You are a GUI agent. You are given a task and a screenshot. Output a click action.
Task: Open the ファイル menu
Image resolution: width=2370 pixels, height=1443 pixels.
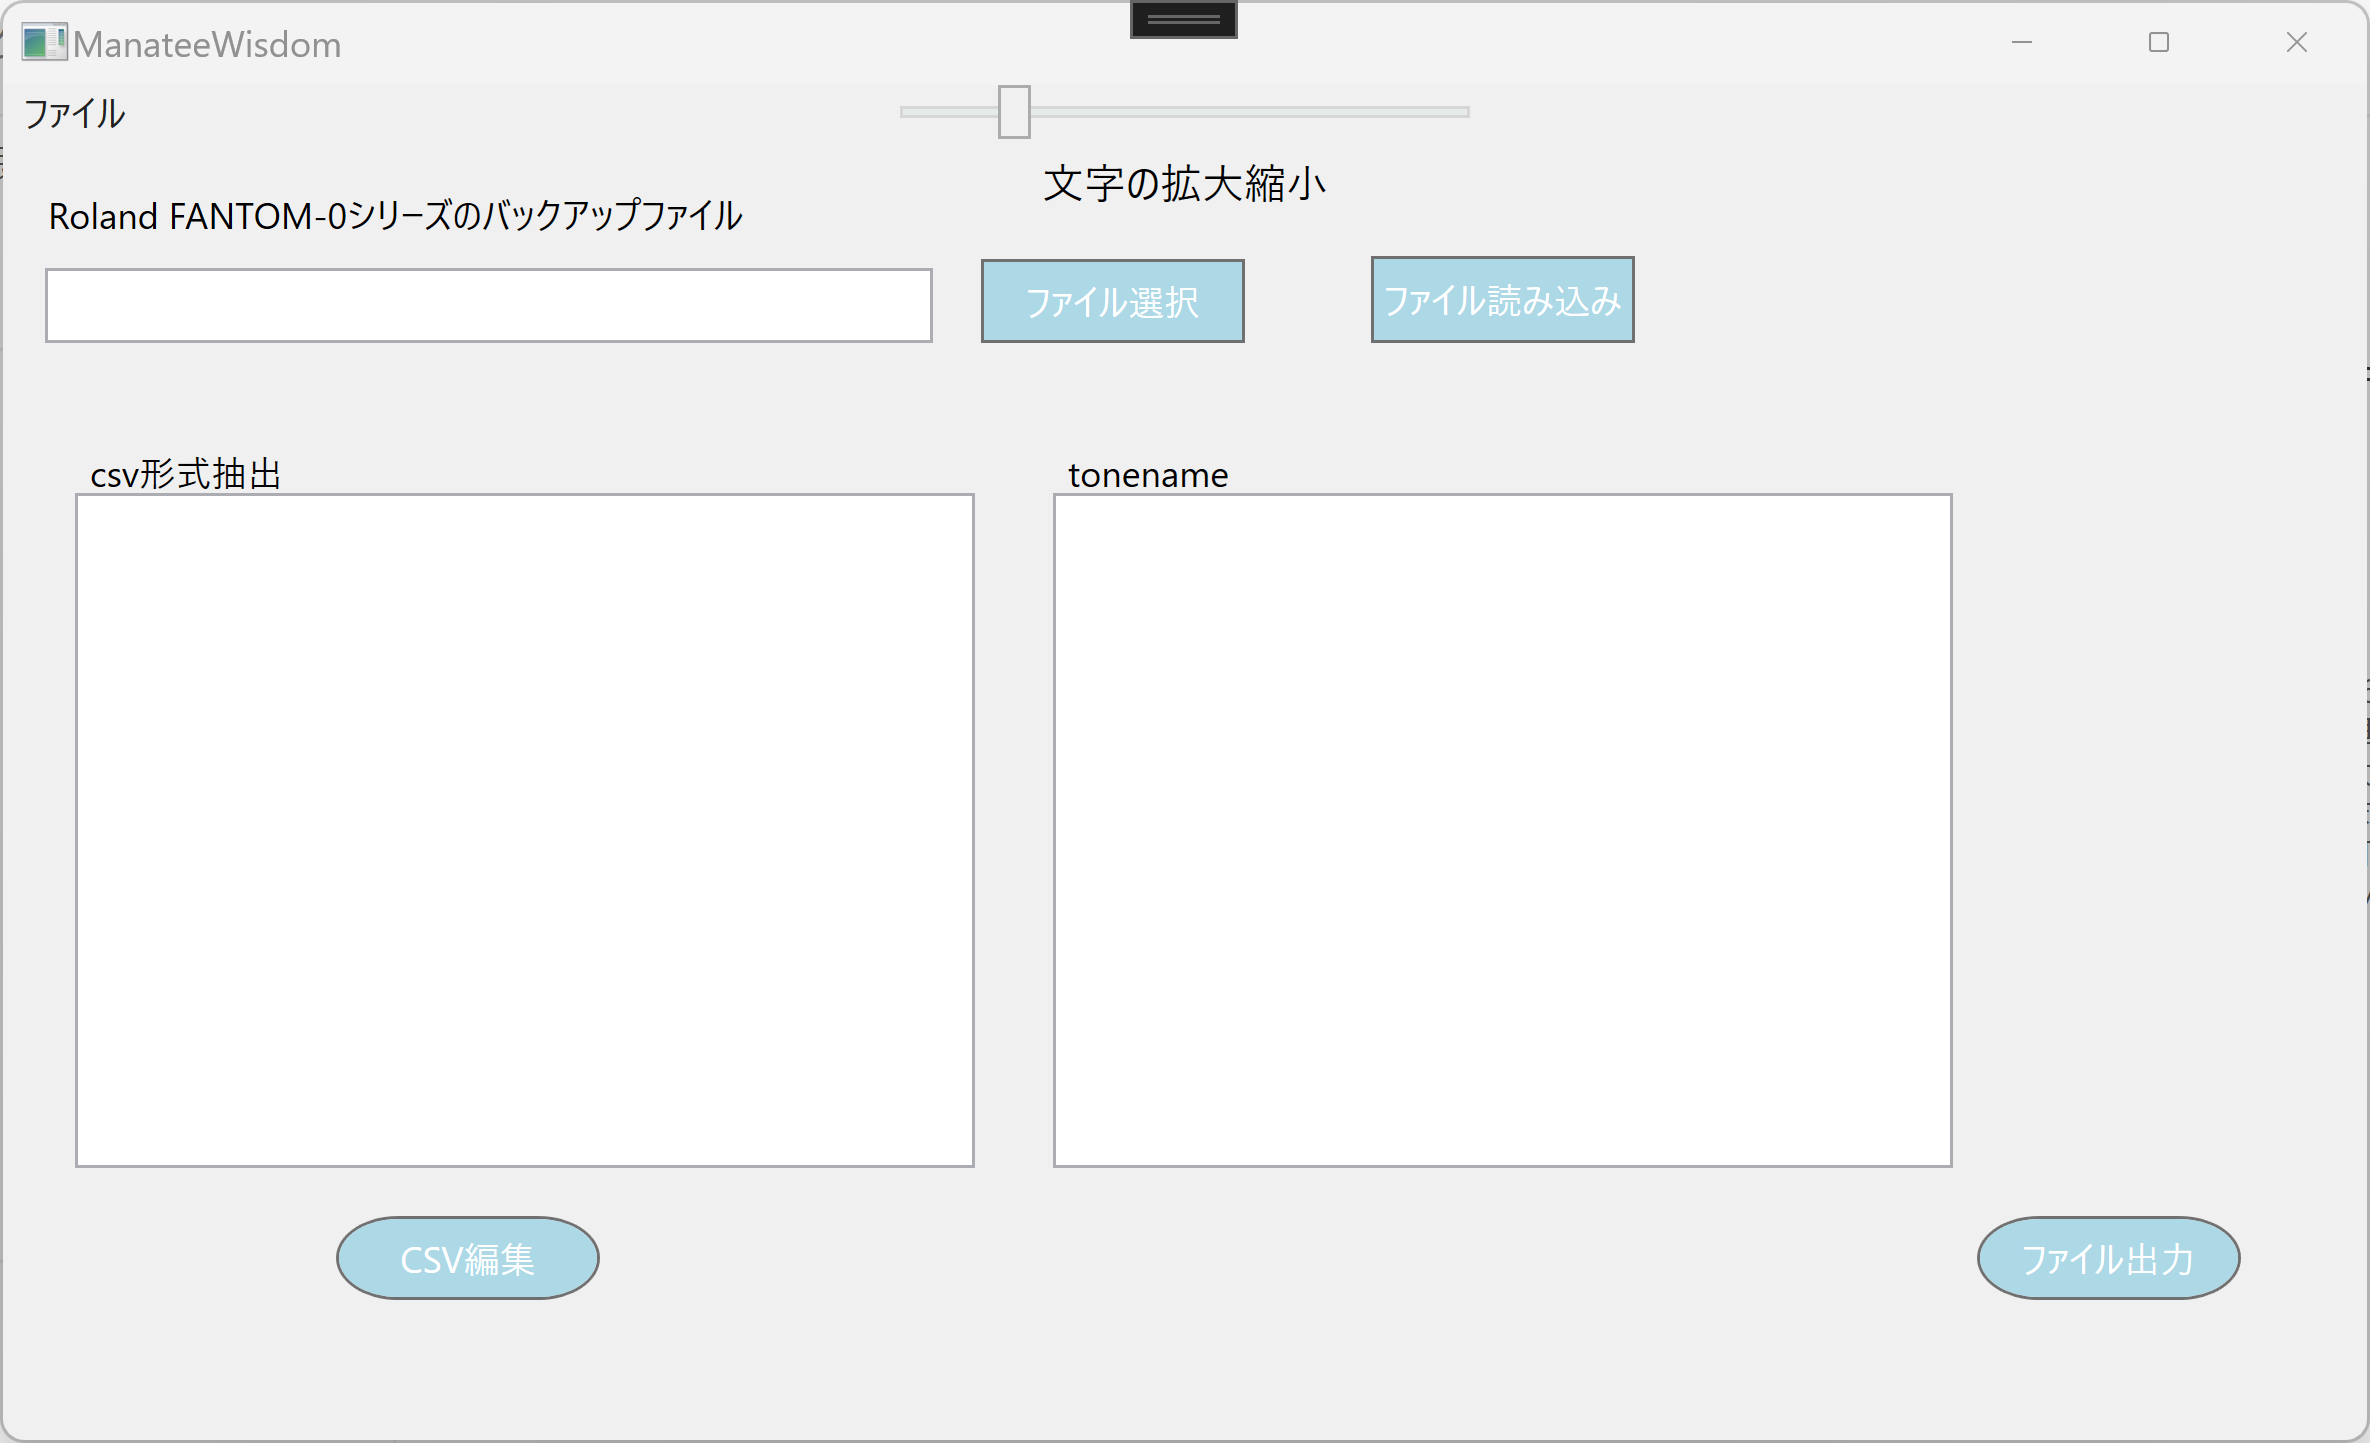pyautogui.click(x=74, y=114)
